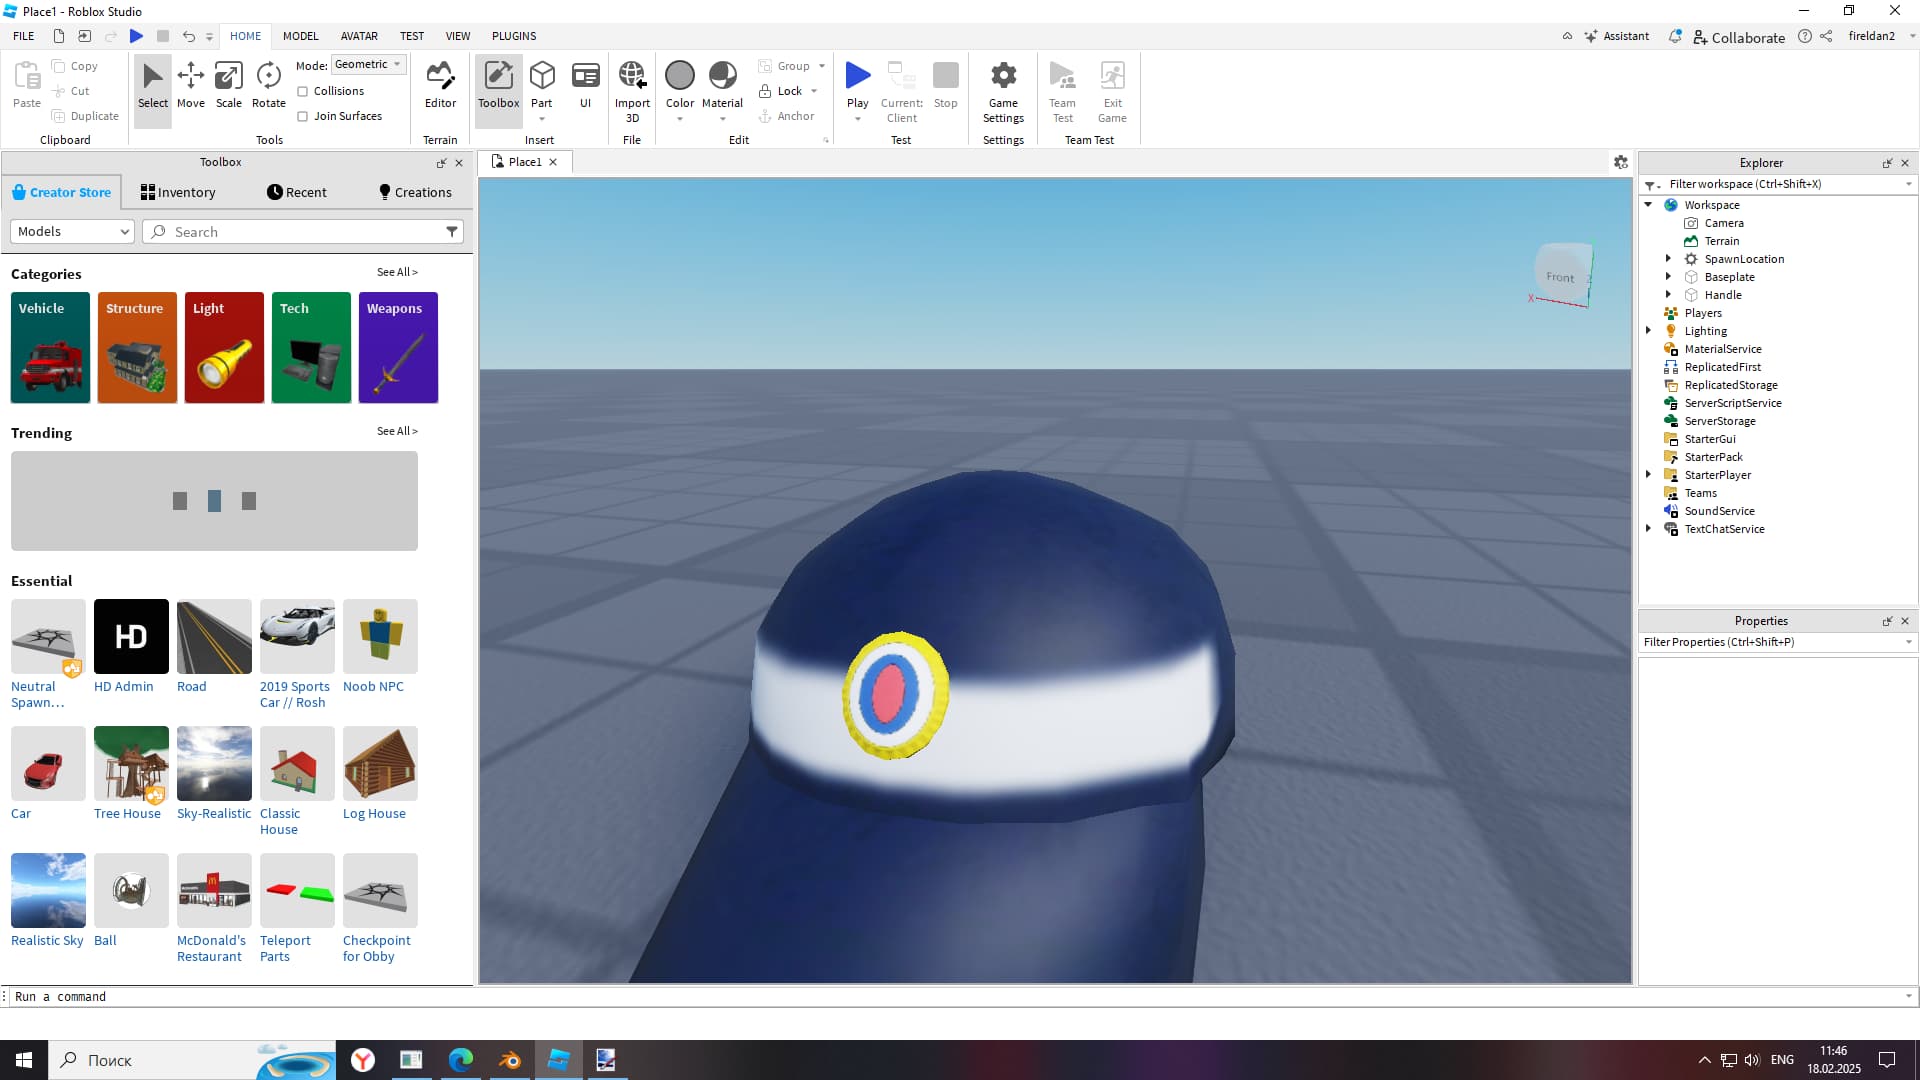
Task: Collapse the Workspace node
Action: pos(1649,205)
